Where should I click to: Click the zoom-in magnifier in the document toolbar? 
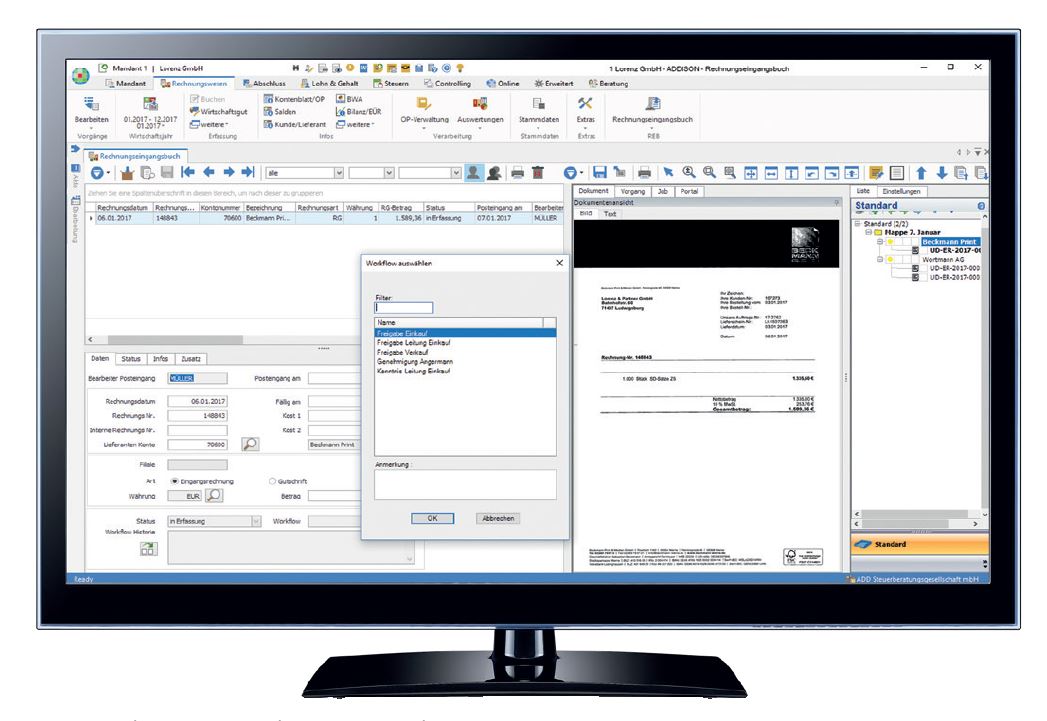pos(690,172)
